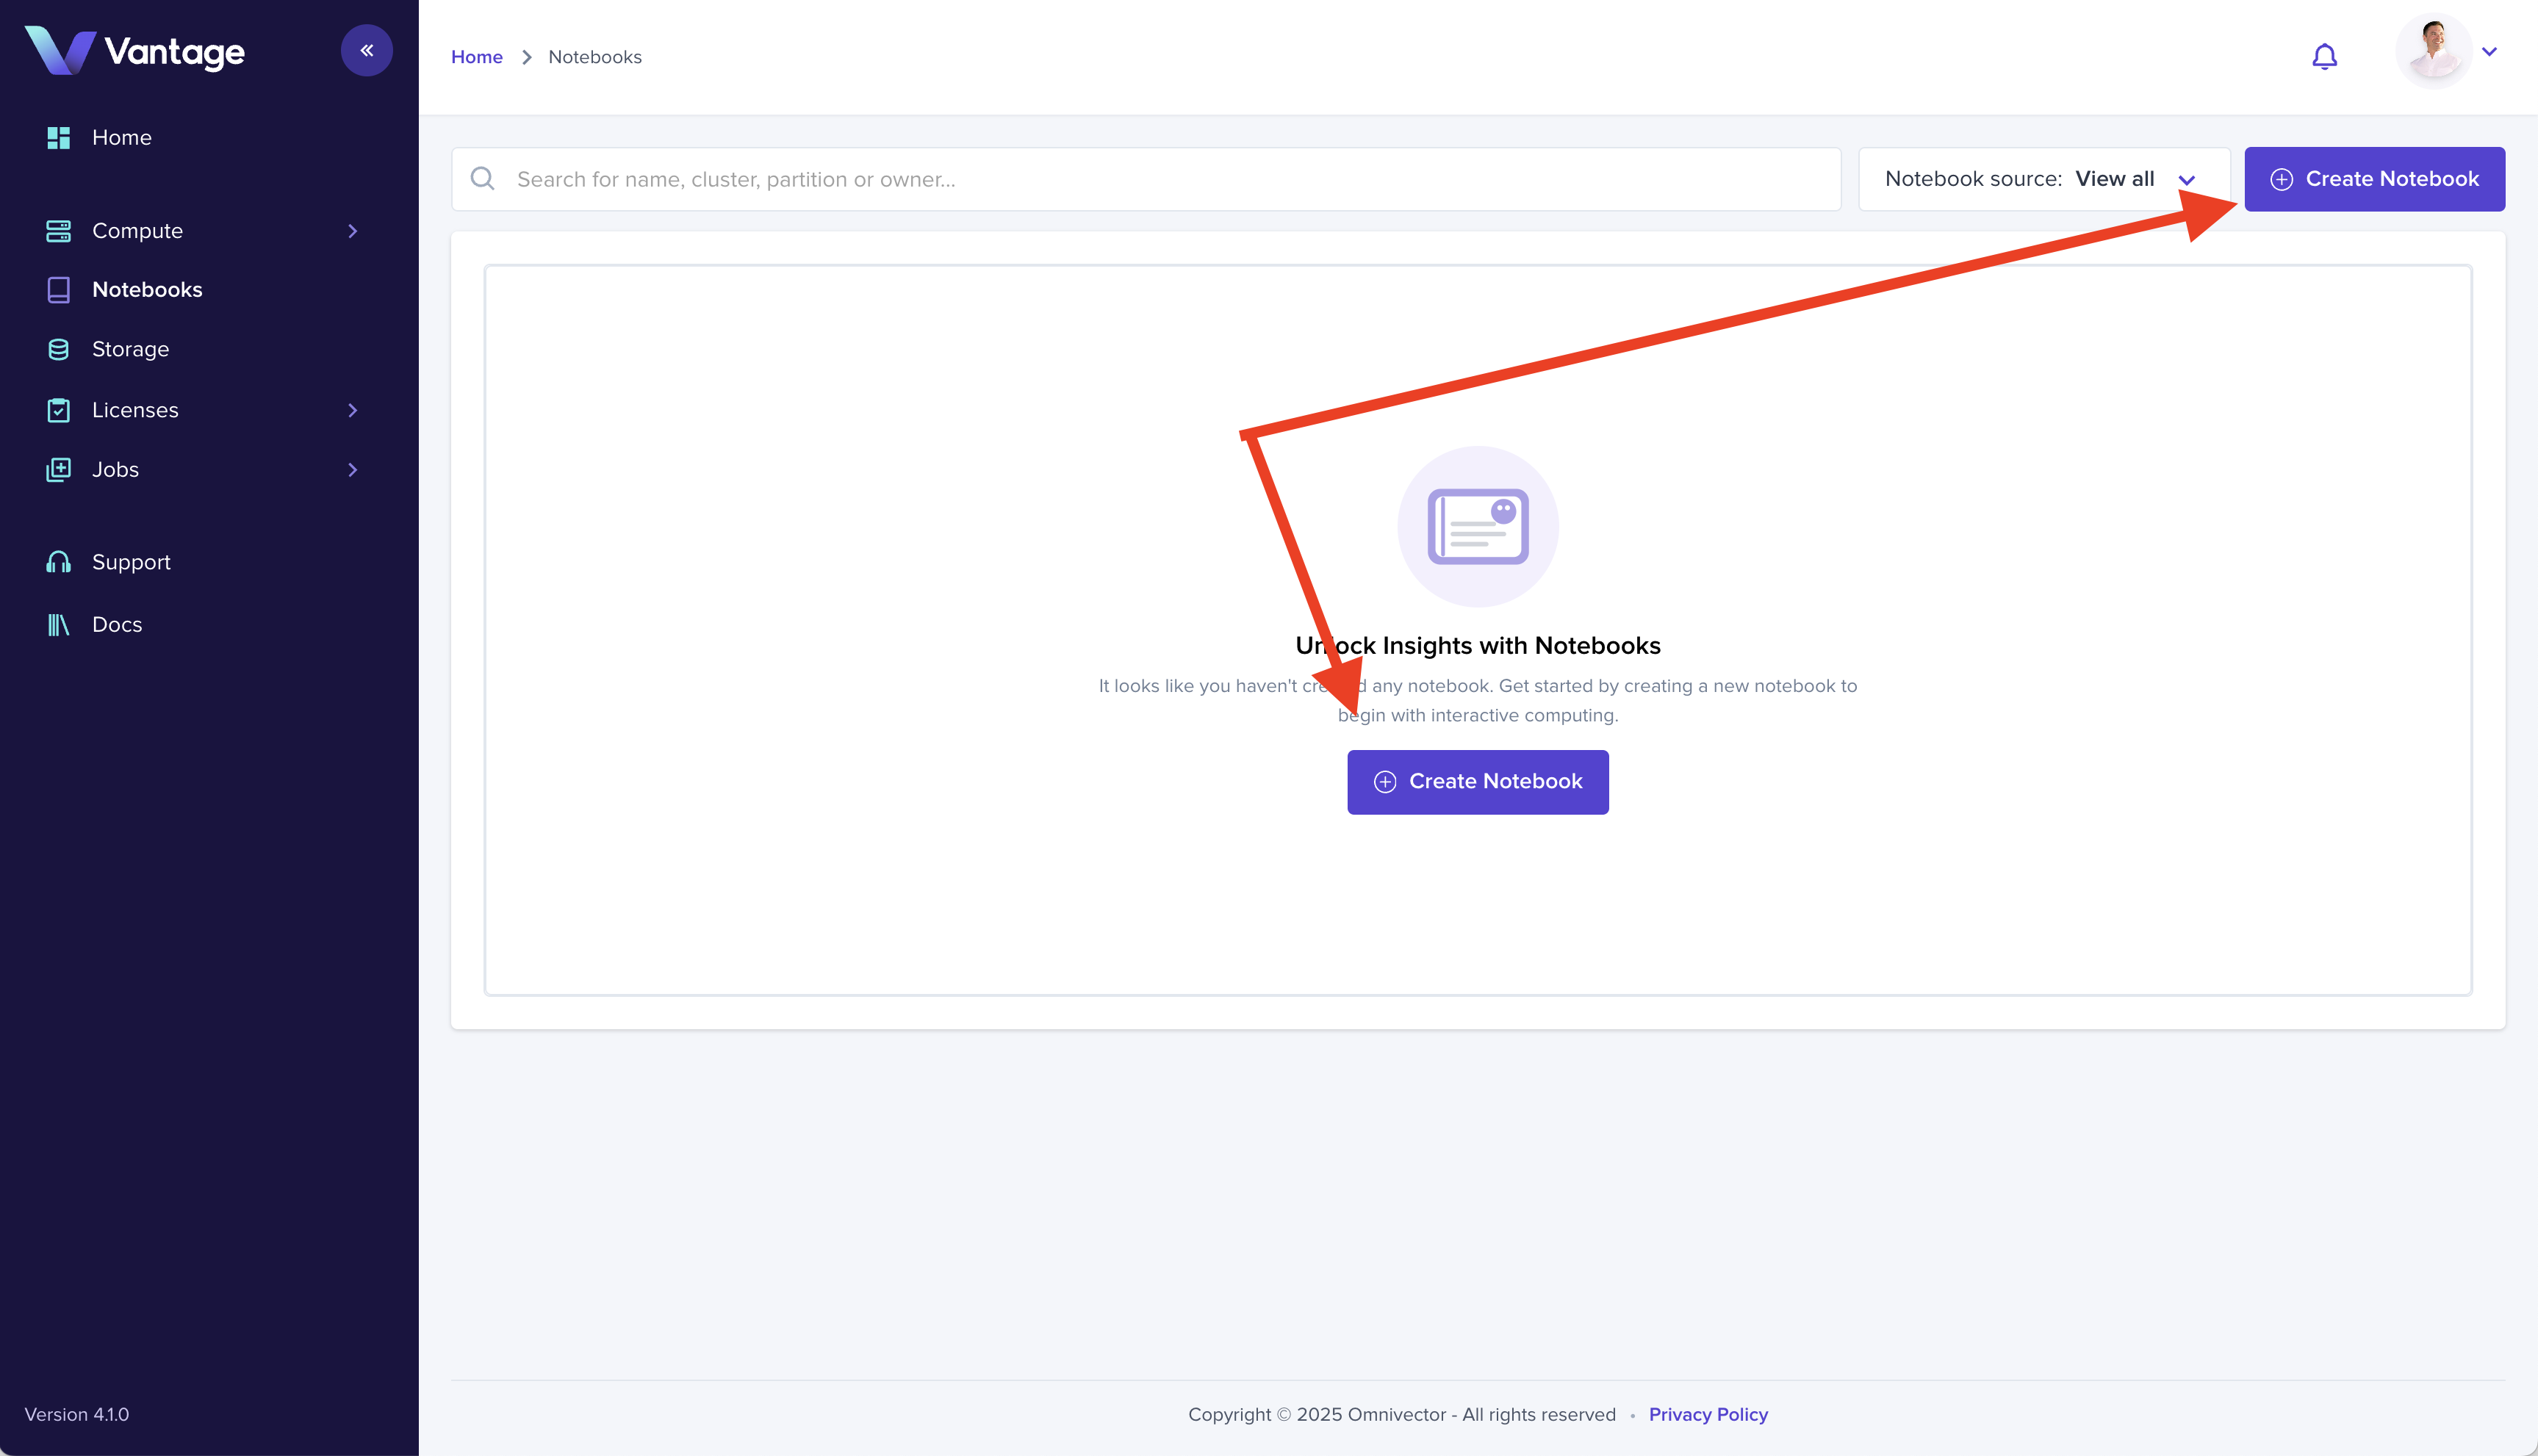Expand the Compute submenu chevron

352,231
